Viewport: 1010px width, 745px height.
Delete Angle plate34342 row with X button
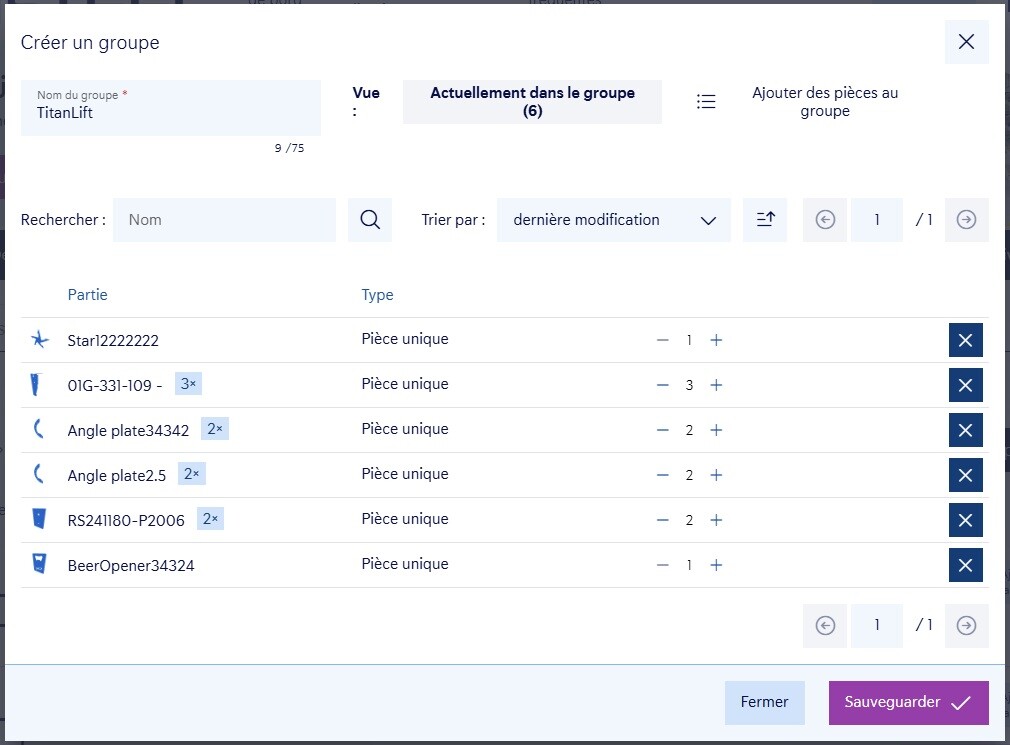965,430
